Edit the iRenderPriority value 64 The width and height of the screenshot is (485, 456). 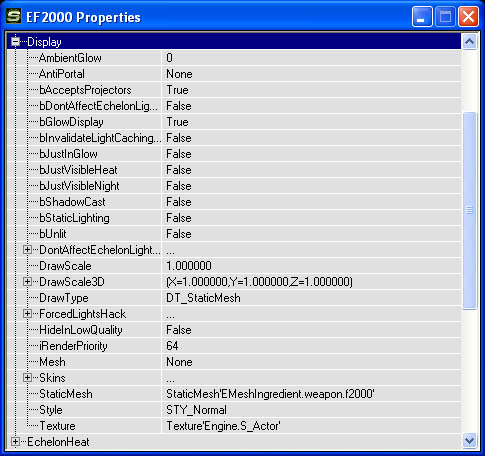[x=311, y=346]
